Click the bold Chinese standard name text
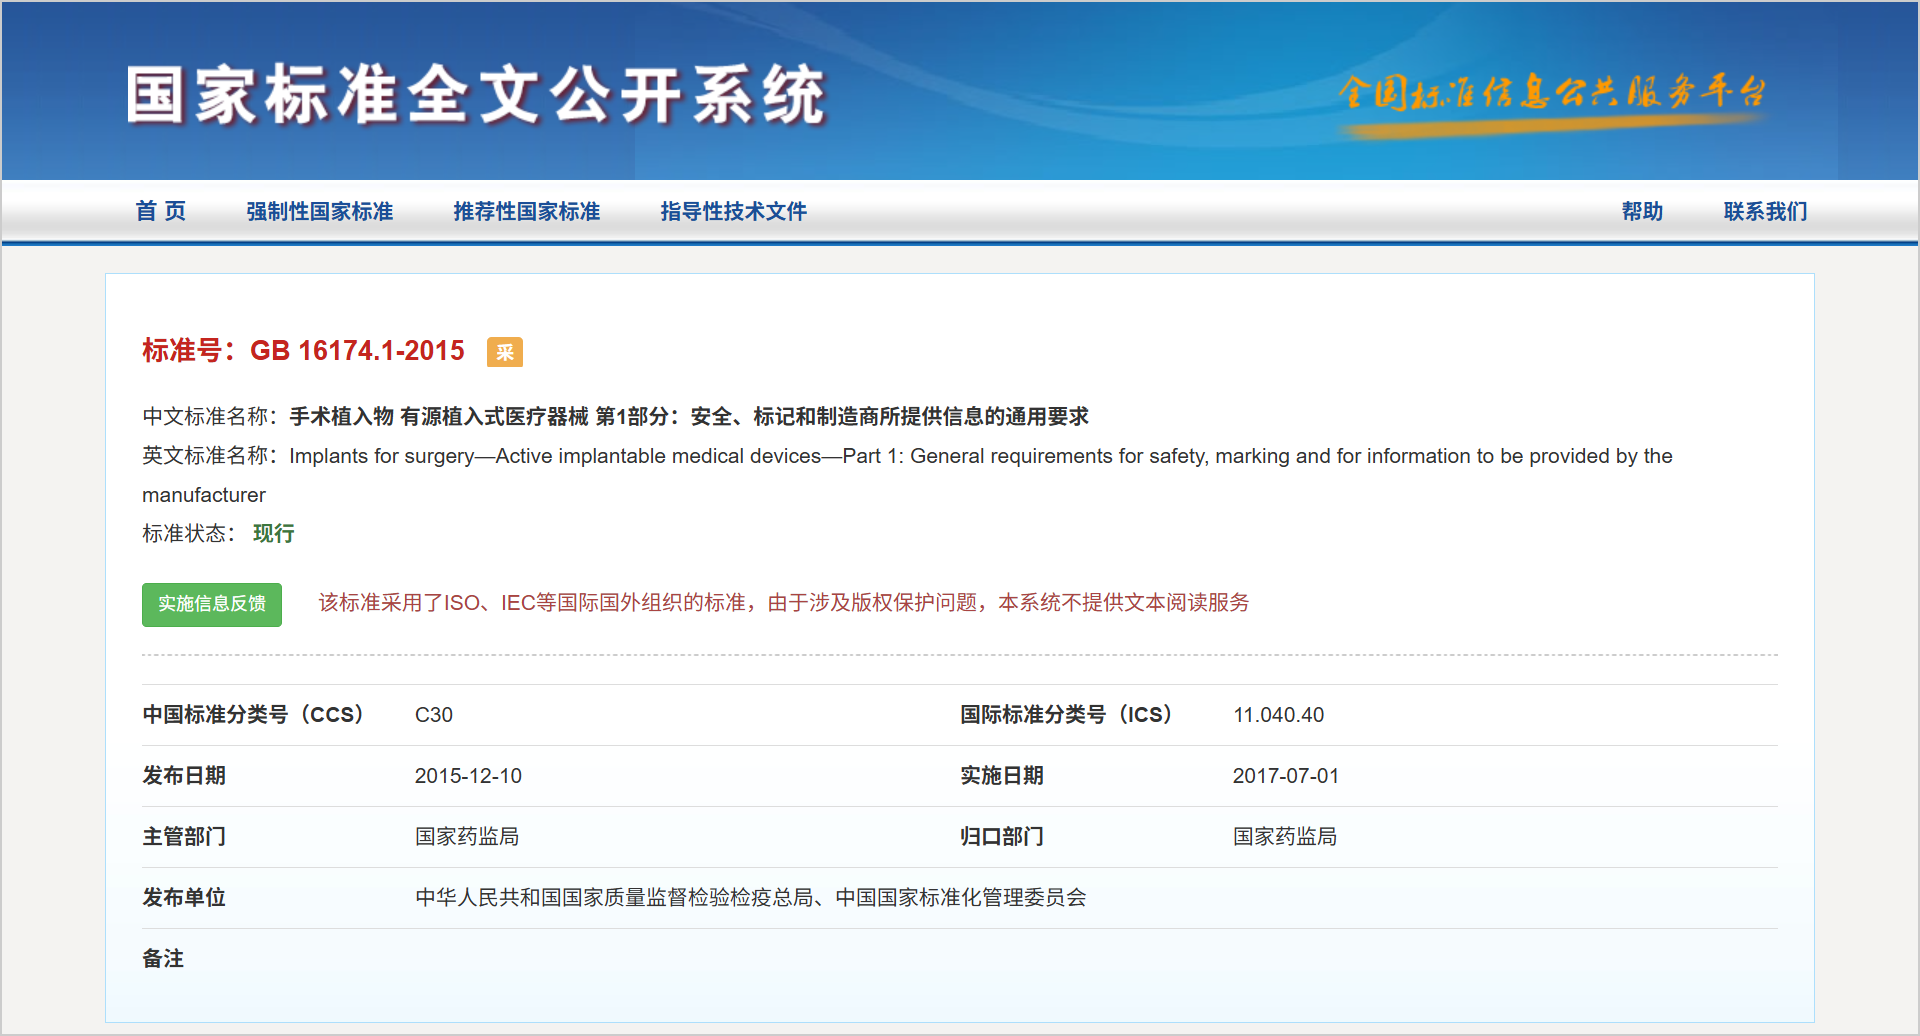Screen dimensions: 1920x1036 tap(688, 417)
